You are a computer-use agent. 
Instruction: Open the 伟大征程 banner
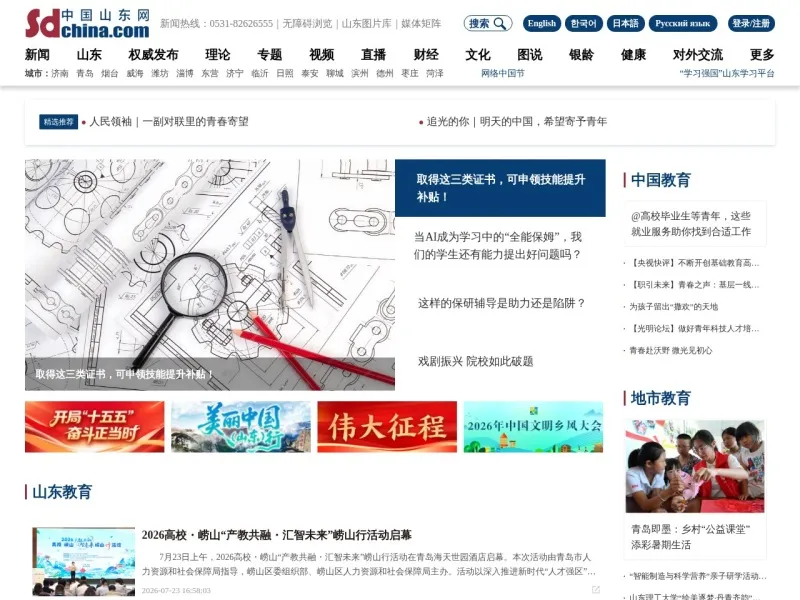point(387,427)
